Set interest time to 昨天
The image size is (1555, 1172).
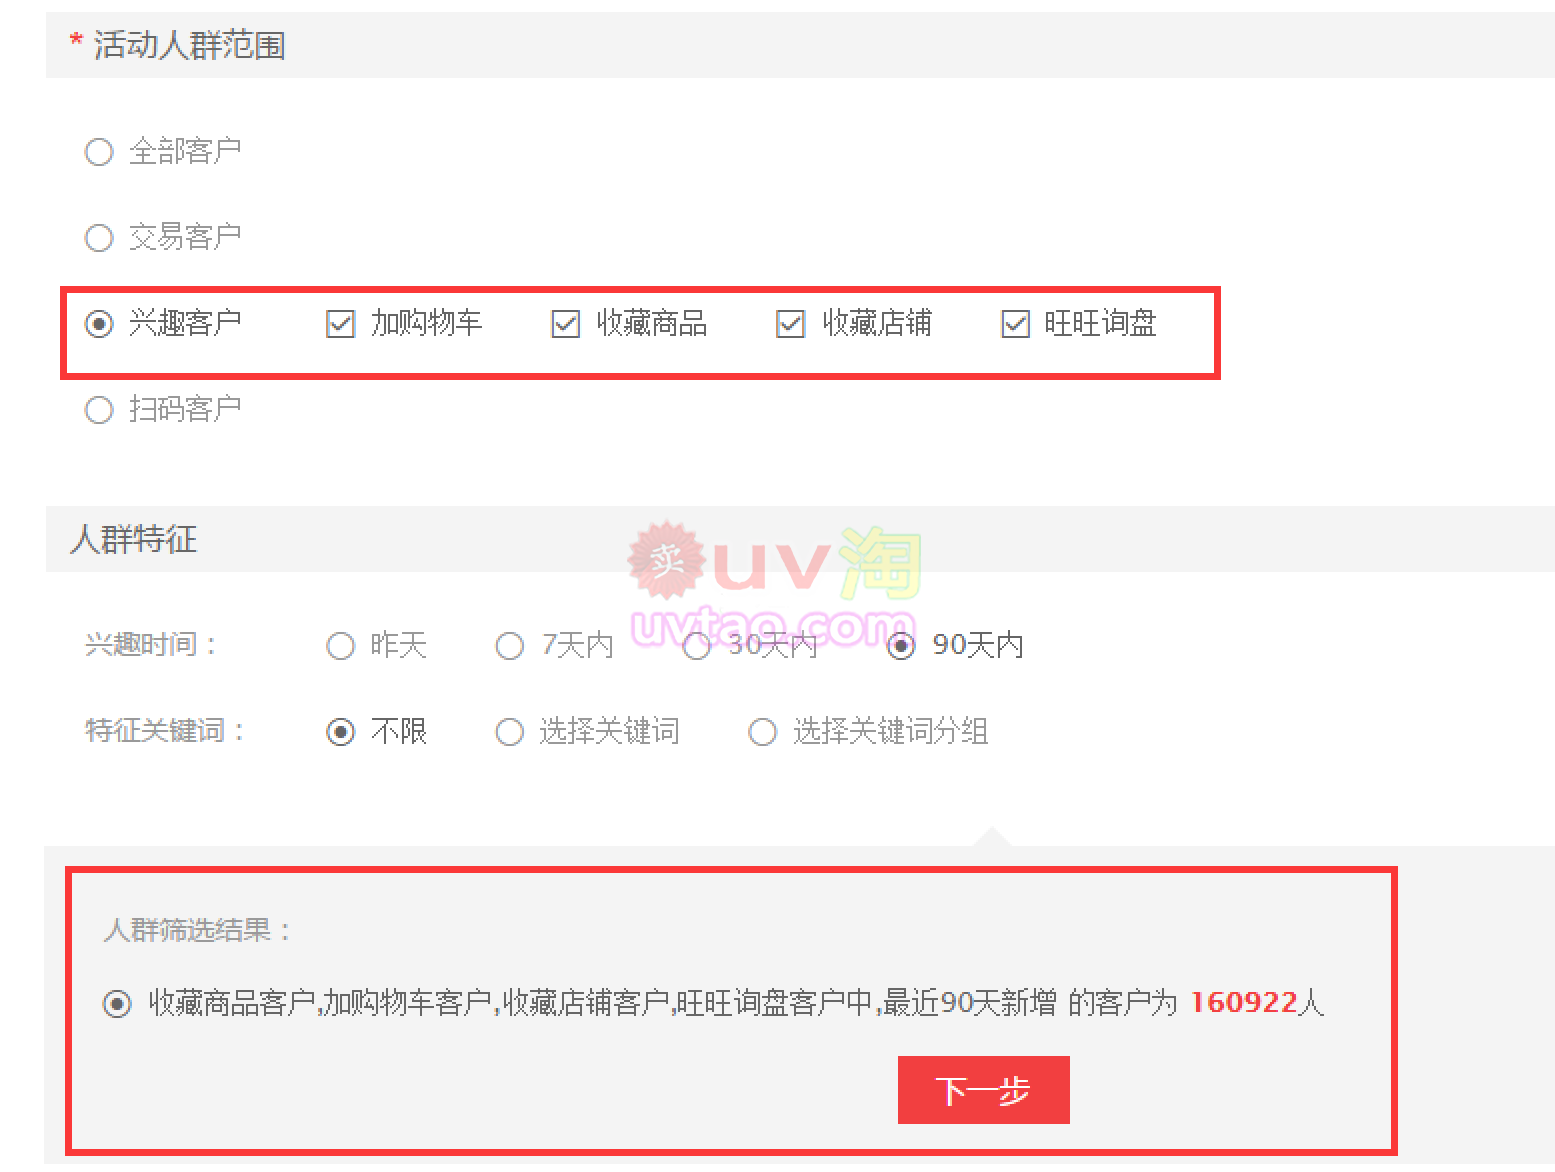pos(341,646)
